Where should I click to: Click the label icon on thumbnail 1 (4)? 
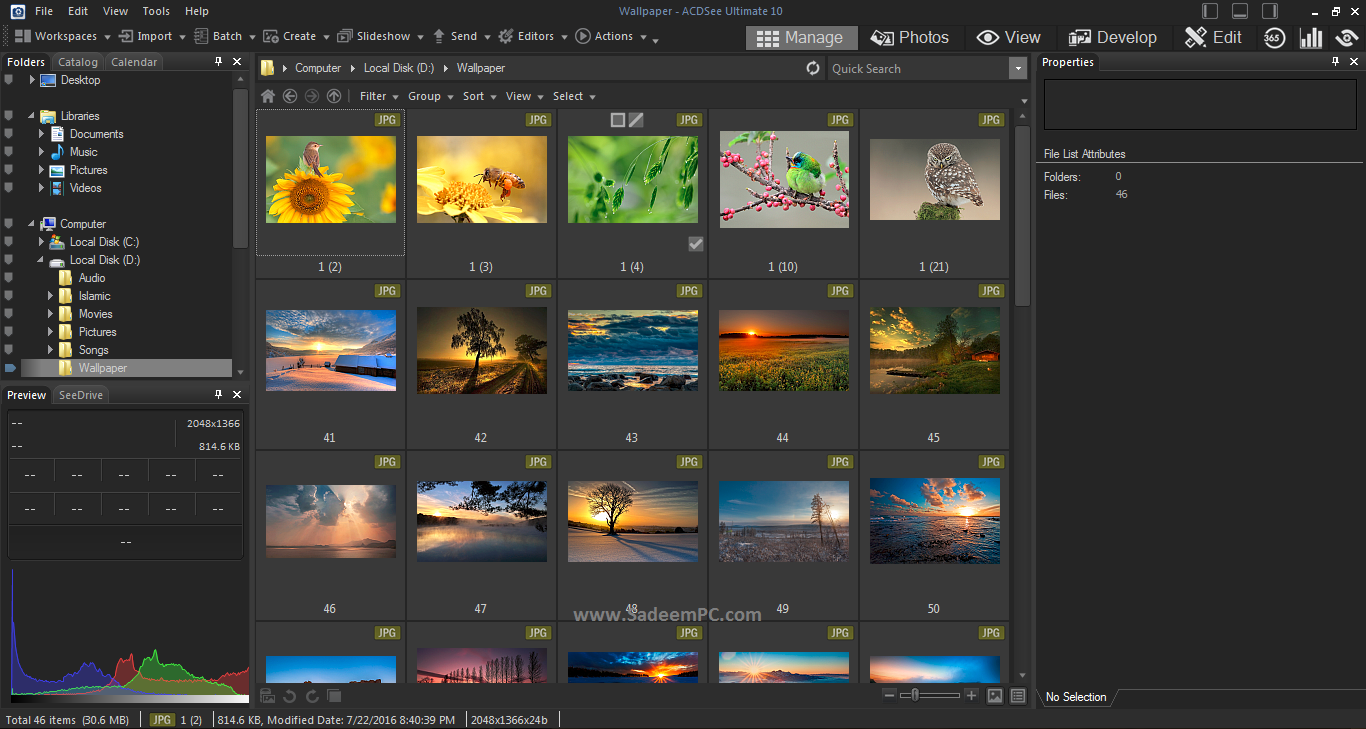[636, 120]
